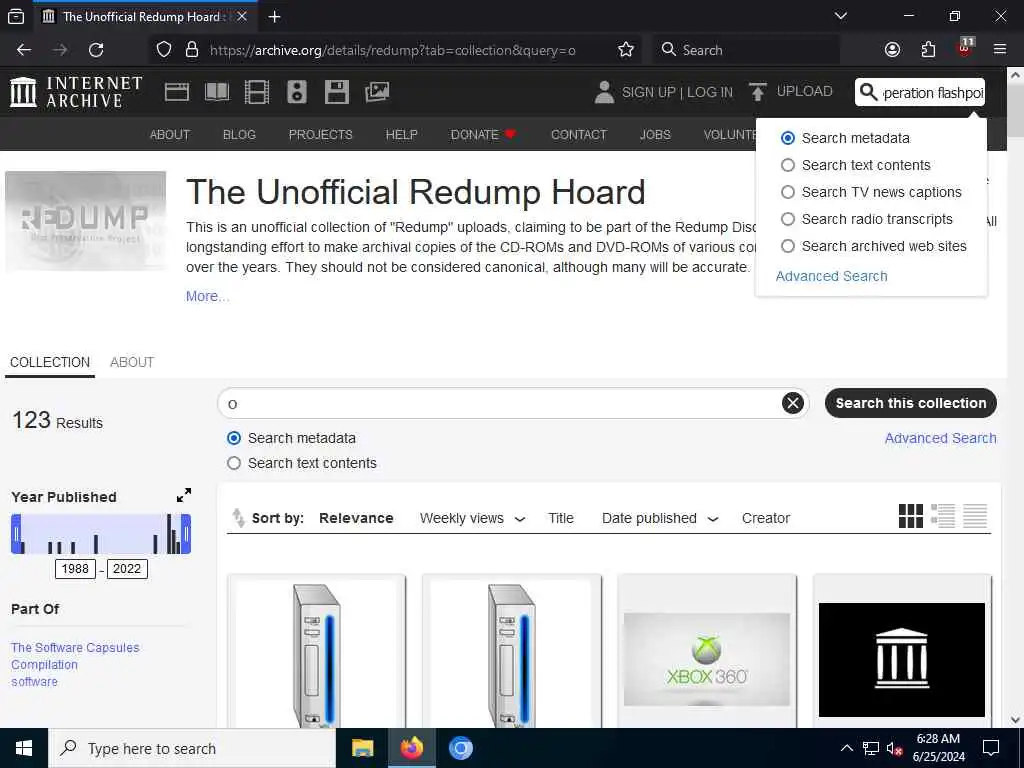Open the CONTACT nav item
The width and height of the screenshot is (1024, 768).
[579, 135]
